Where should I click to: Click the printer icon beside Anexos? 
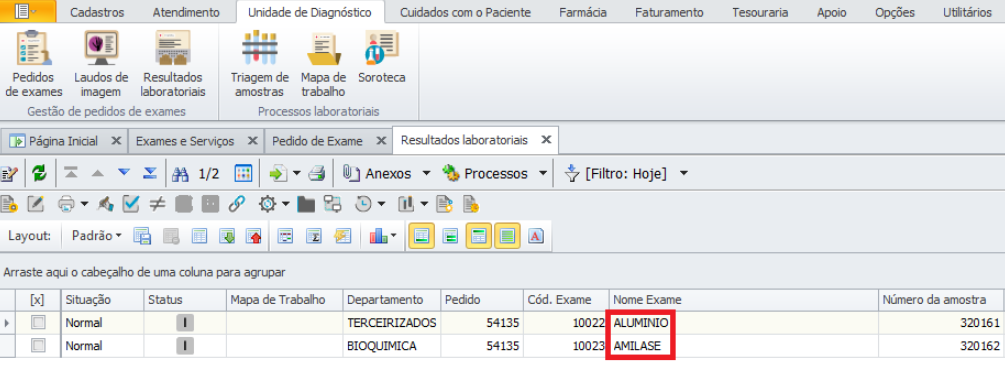coord(318,173)
